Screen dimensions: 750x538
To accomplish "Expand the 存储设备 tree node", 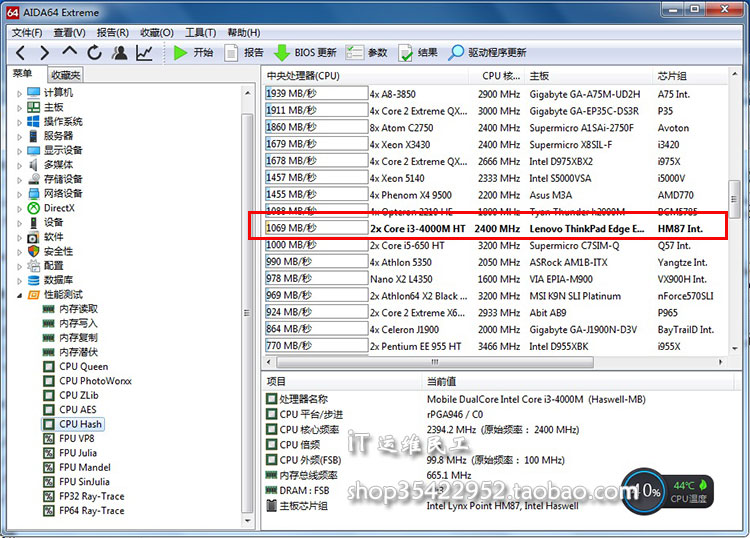I will (20, 180).
